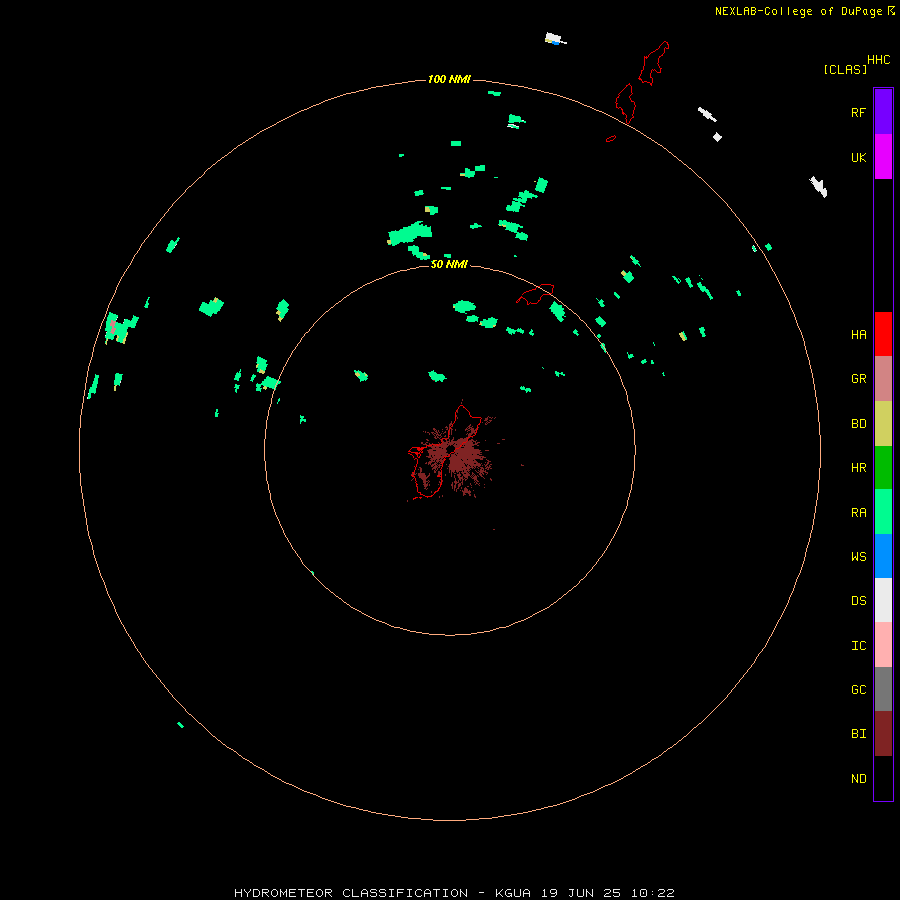Click the HHC product label
This screenshot has height=900, width=900.
[x=878, y=60]
